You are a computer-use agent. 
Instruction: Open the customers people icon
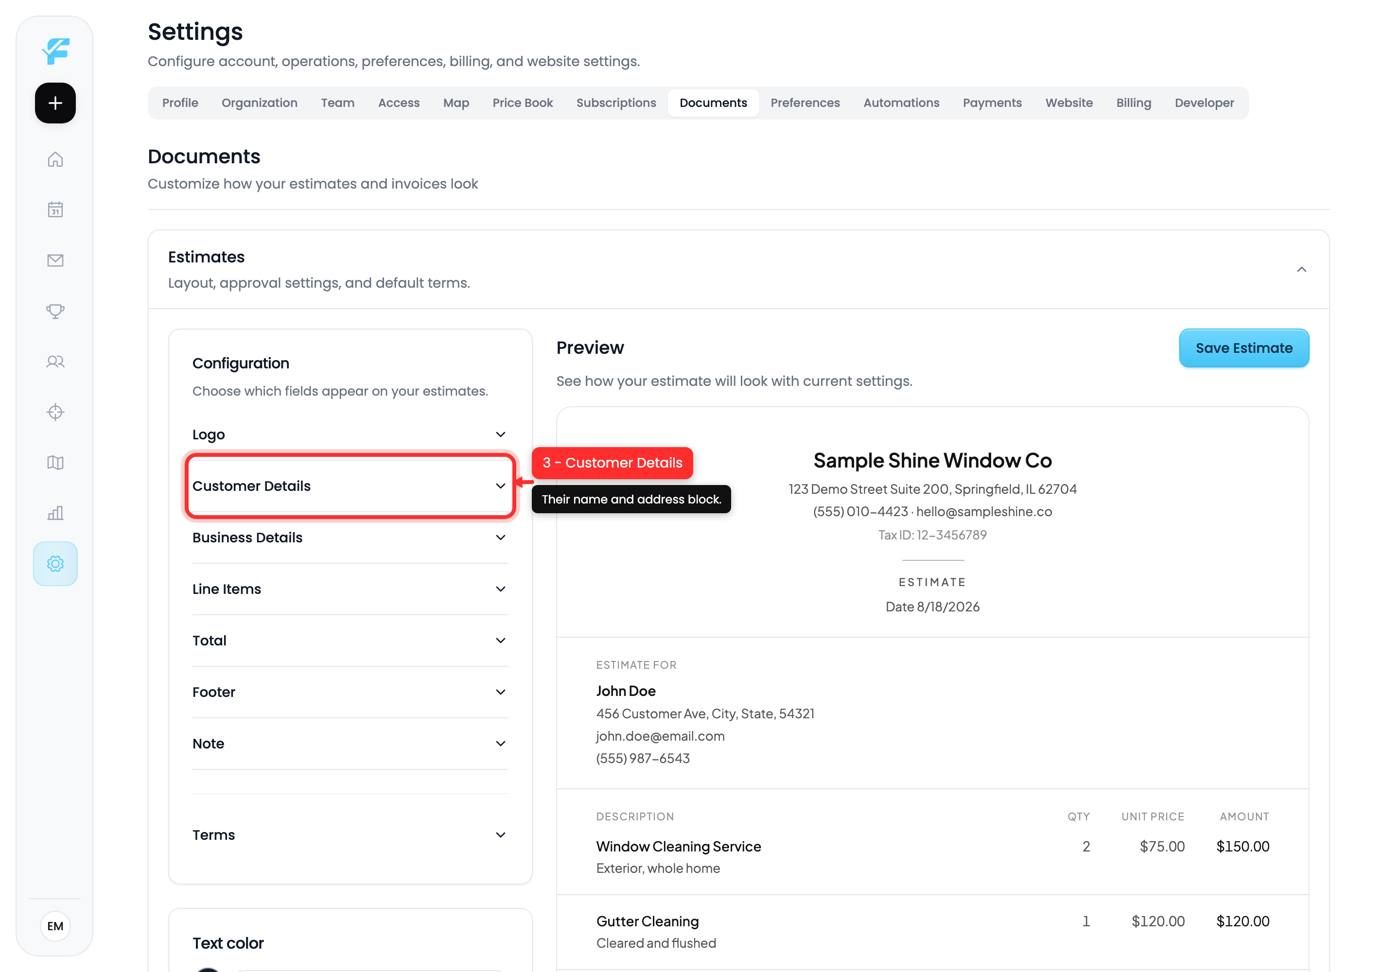coord(55,362)
